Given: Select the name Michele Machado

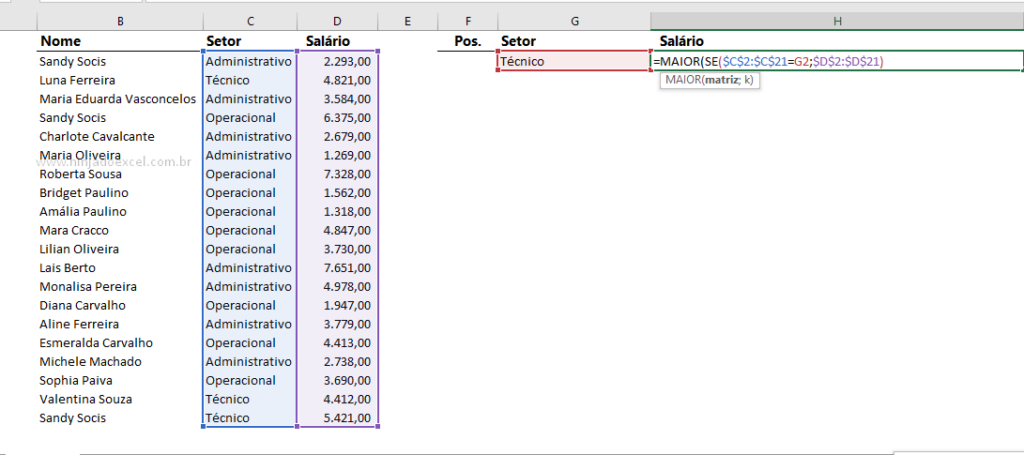Looking at the screenshot, I should pos(90,362).
